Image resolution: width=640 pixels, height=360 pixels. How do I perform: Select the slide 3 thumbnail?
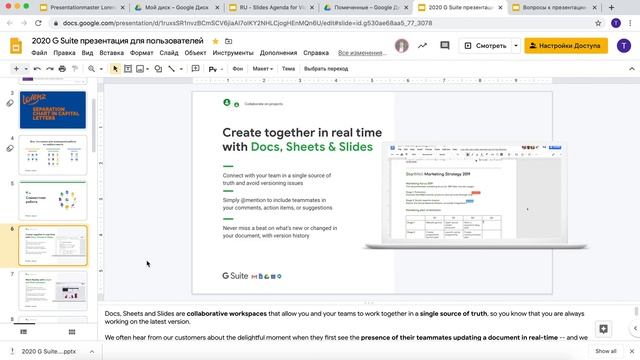click(x=53, y=110)
